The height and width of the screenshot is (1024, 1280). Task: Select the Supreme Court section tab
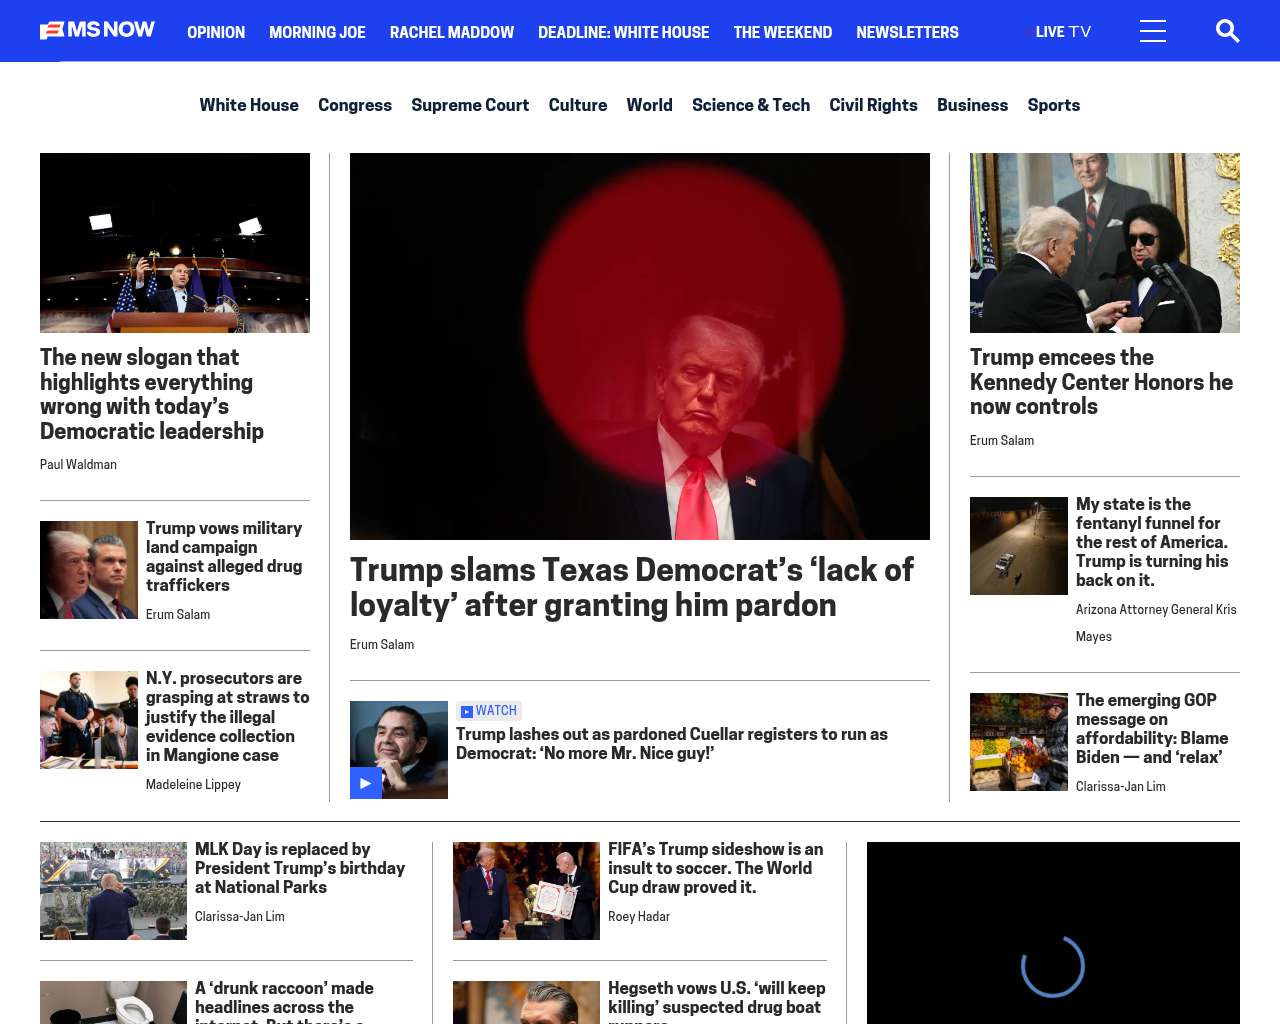coord(469,105)
